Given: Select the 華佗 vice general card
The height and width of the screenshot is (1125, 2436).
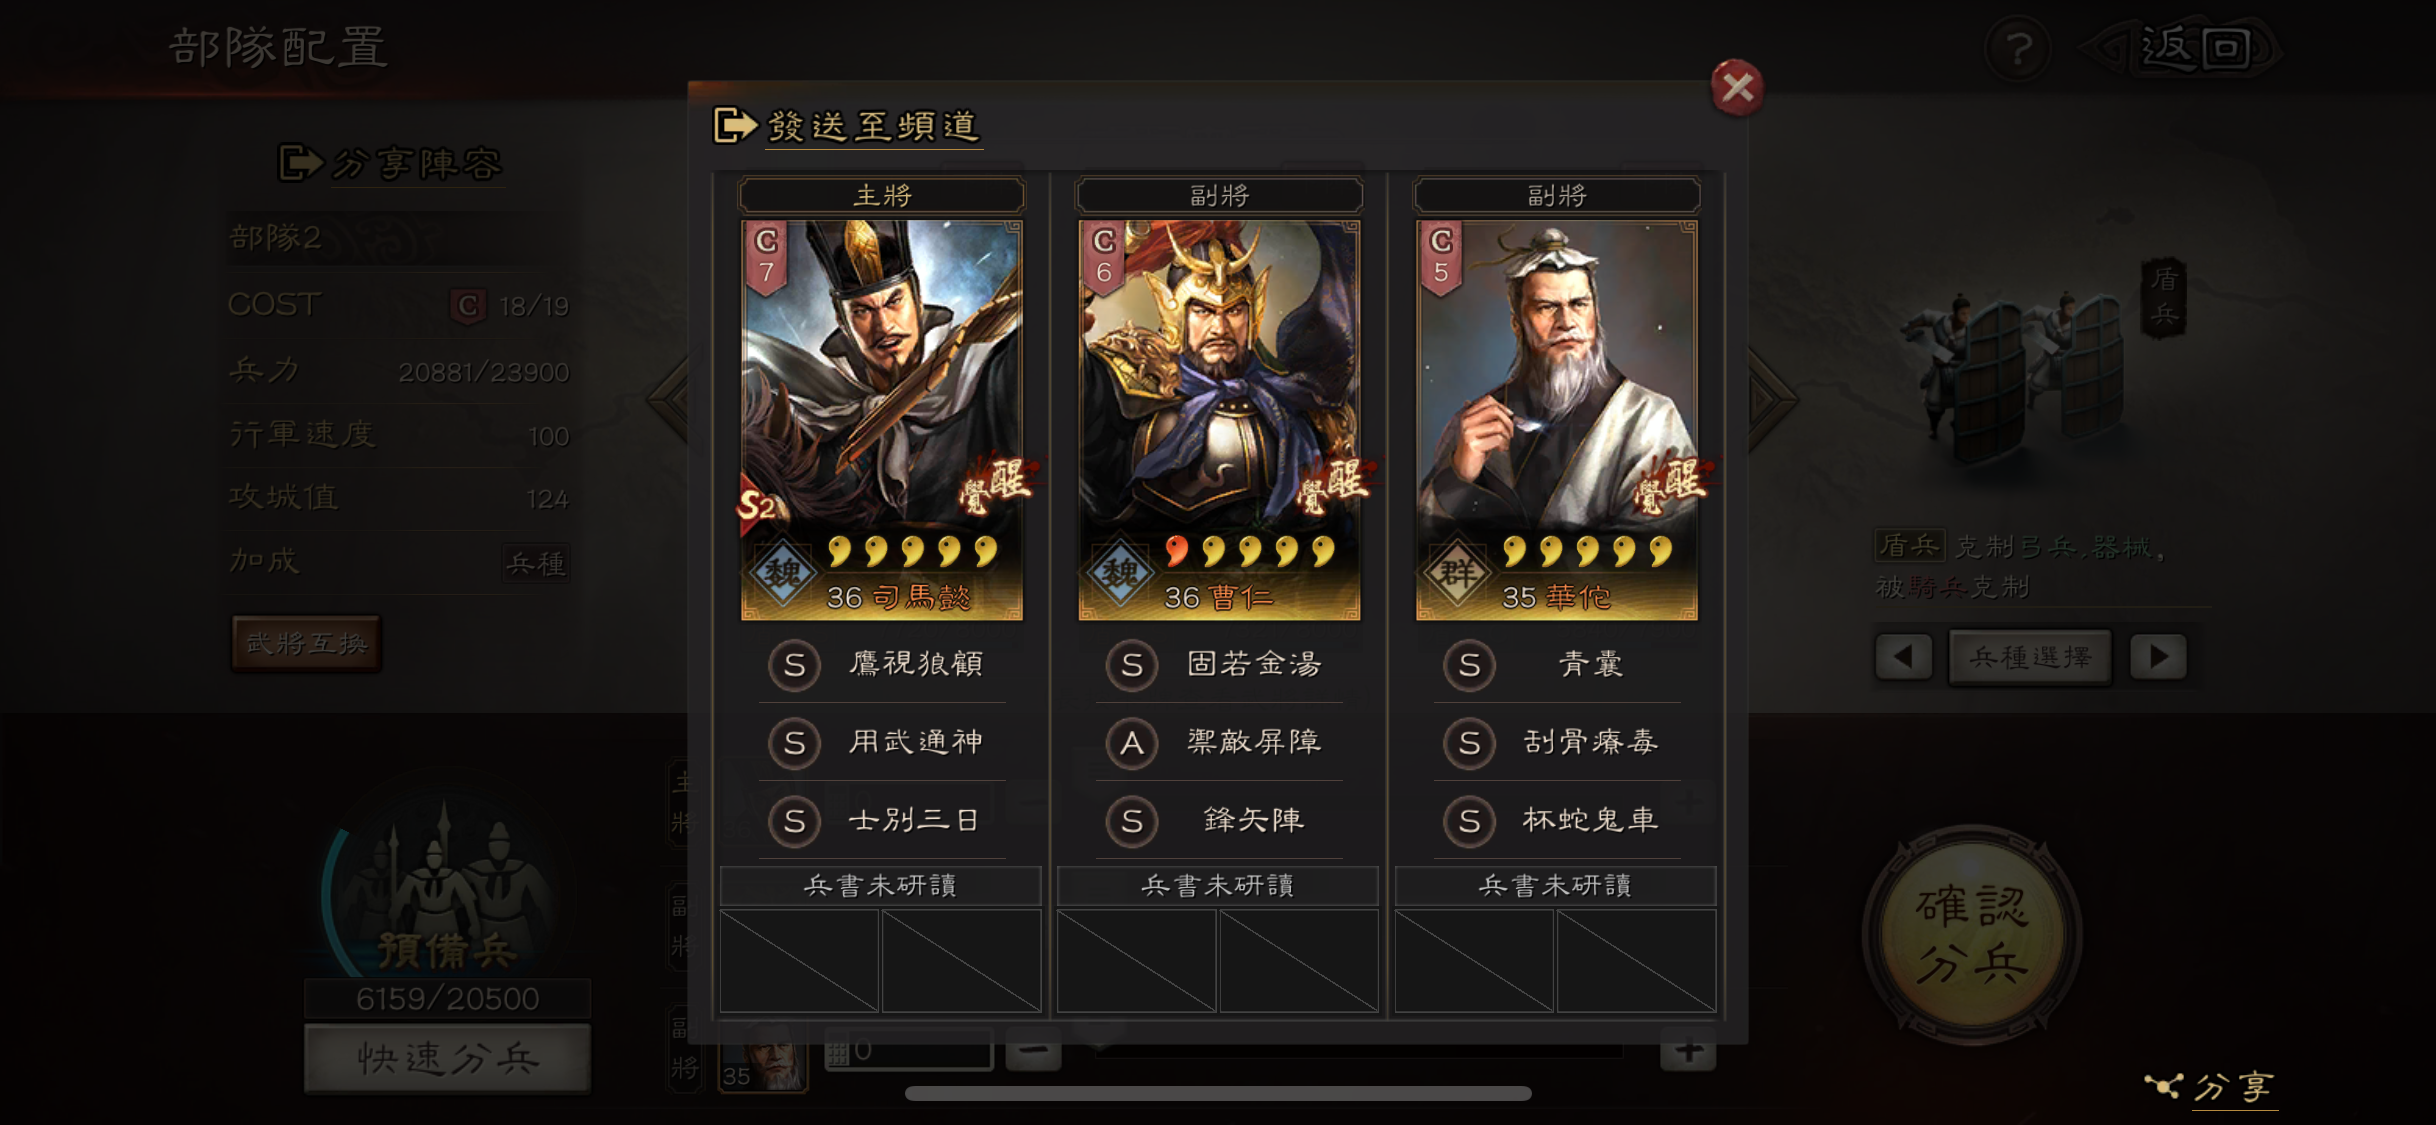Looking at the screenshot, I should point(1556,420).
